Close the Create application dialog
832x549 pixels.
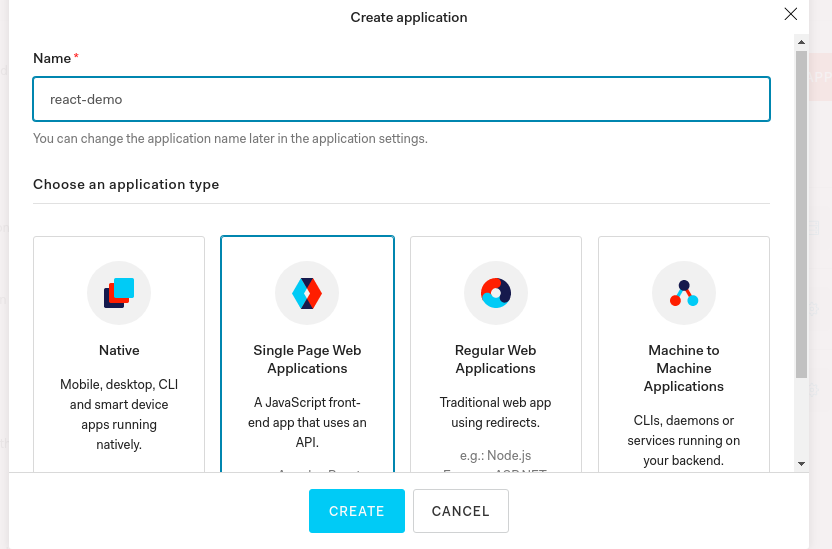(791, 14)
